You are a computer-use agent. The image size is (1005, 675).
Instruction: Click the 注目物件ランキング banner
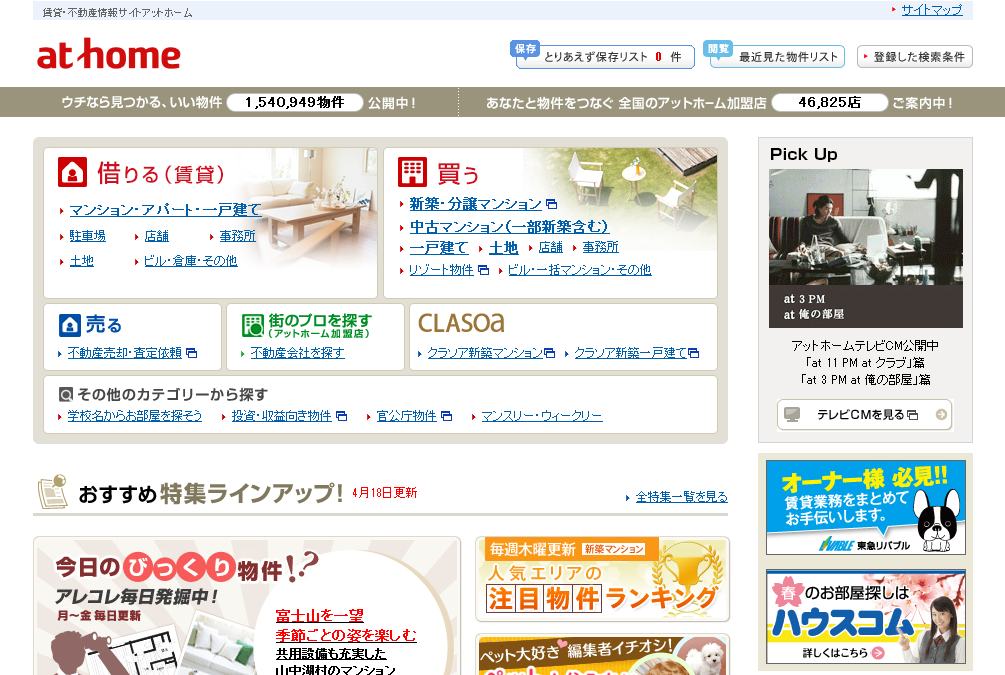tap(602, 579)
